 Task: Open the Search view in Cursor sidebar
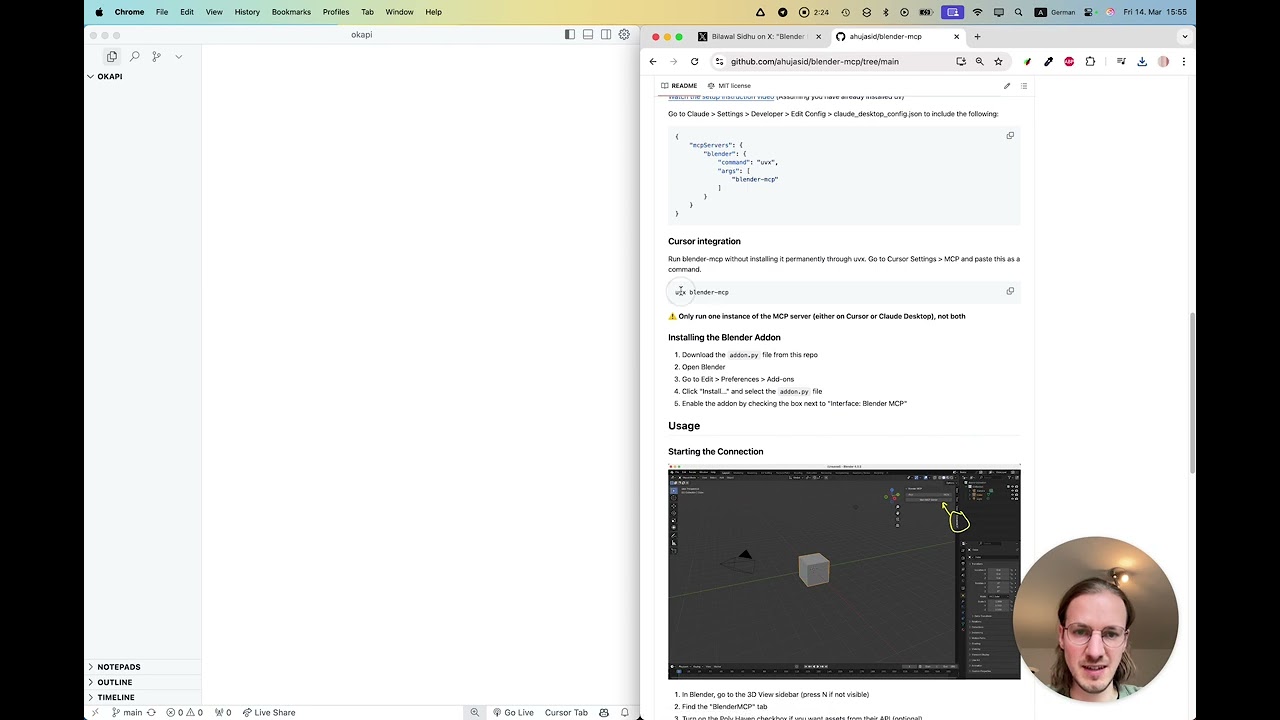tap(134, 56)
